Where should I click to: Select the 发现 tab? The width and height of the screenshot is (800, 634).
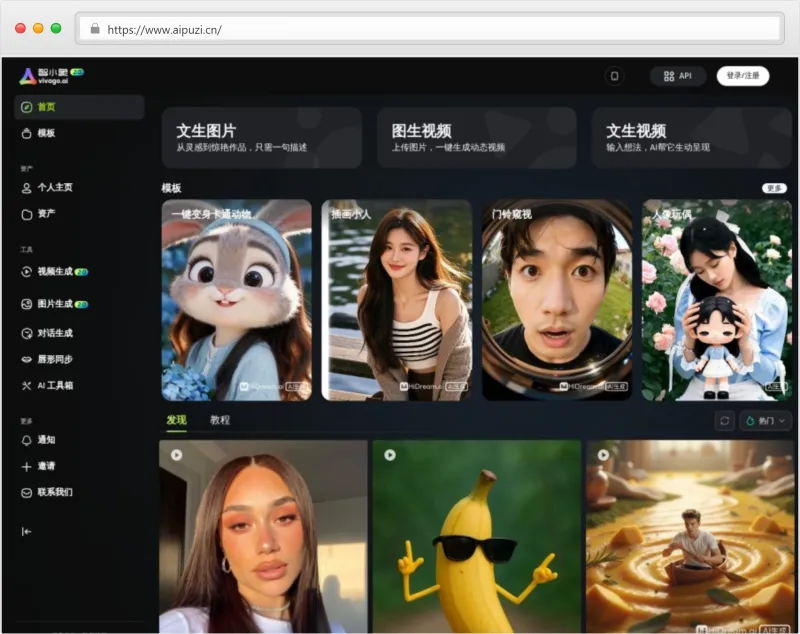(x=175, y=421)
